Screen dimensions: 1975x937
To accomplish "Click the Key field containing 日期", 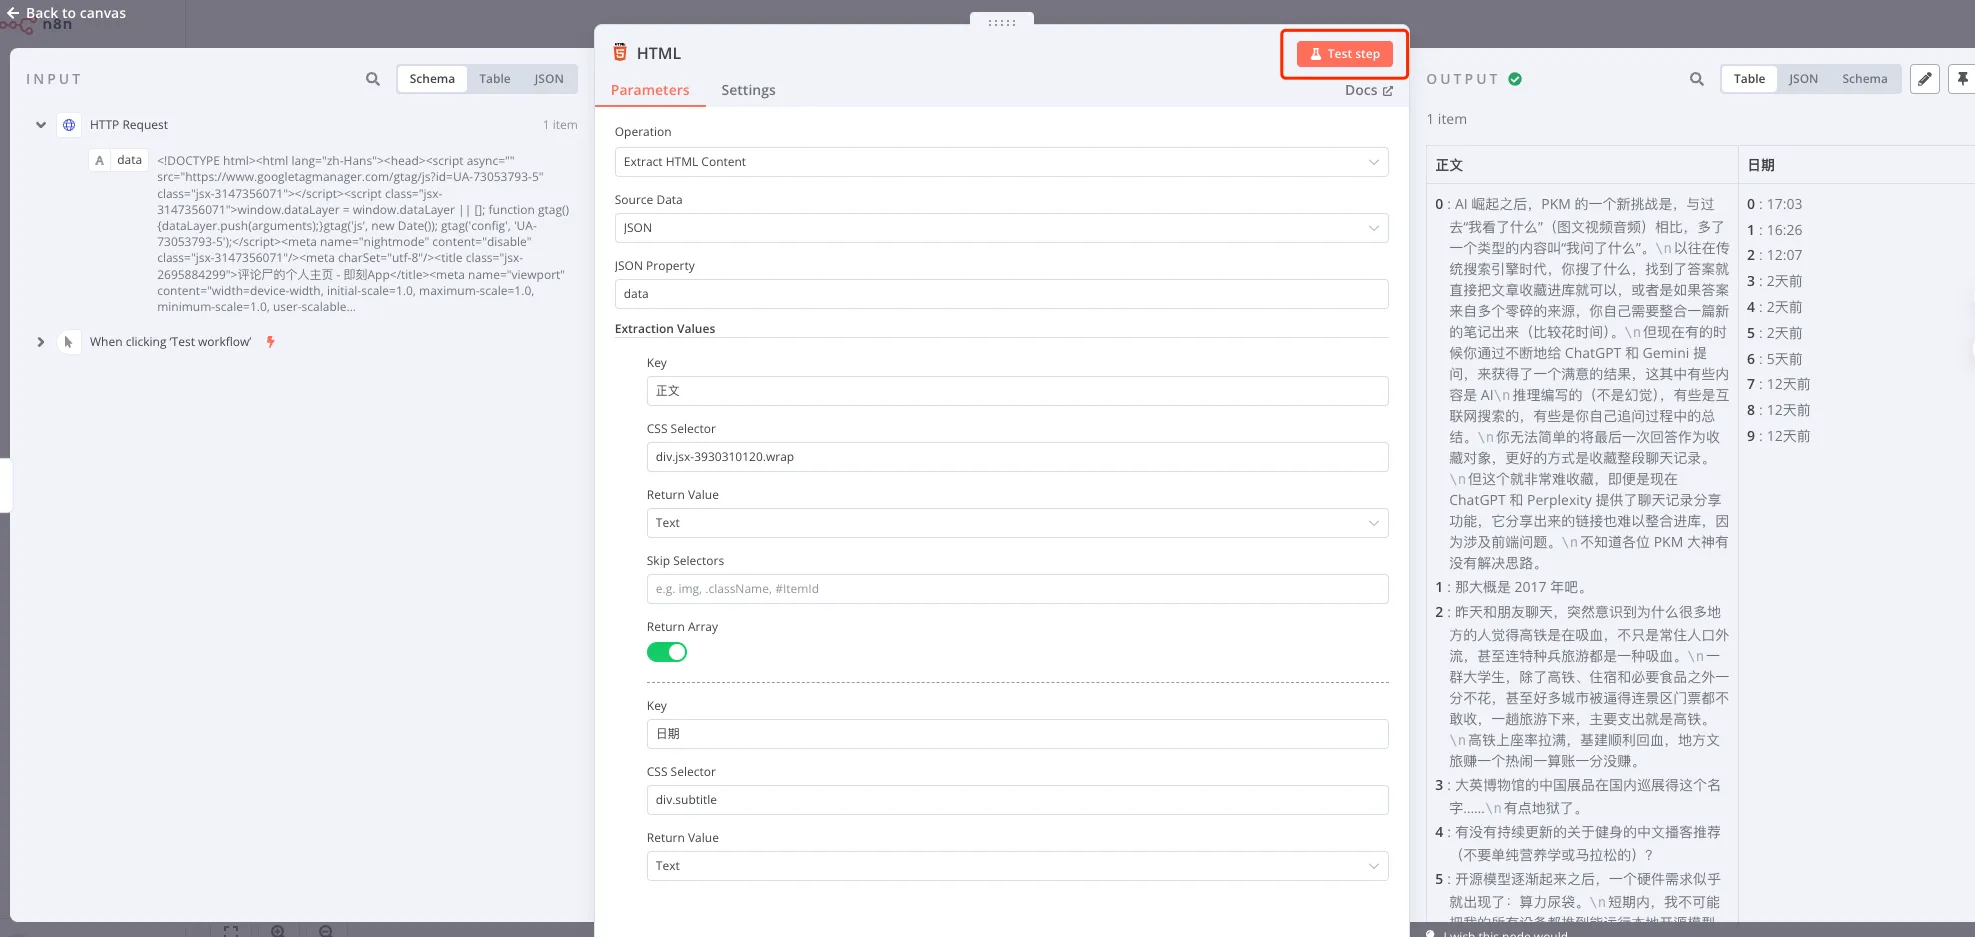I will tap(1017, 734).
